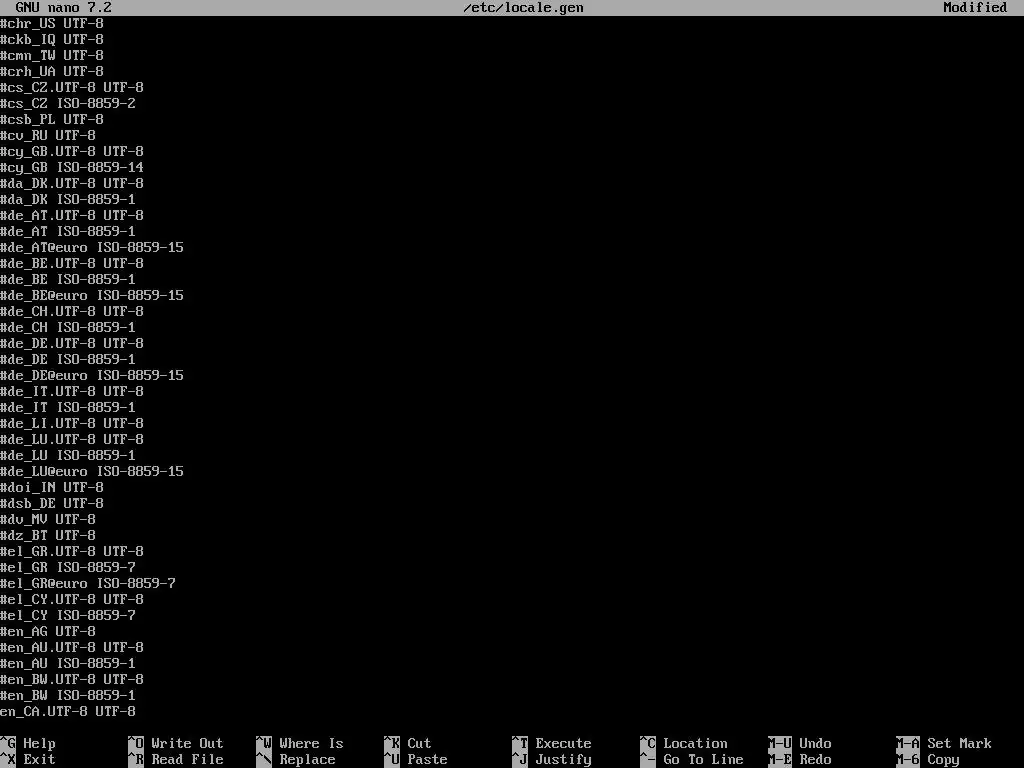
Task: Place cursor on line #de_BE.UTF-8 UTF-8
Action: 72,263
